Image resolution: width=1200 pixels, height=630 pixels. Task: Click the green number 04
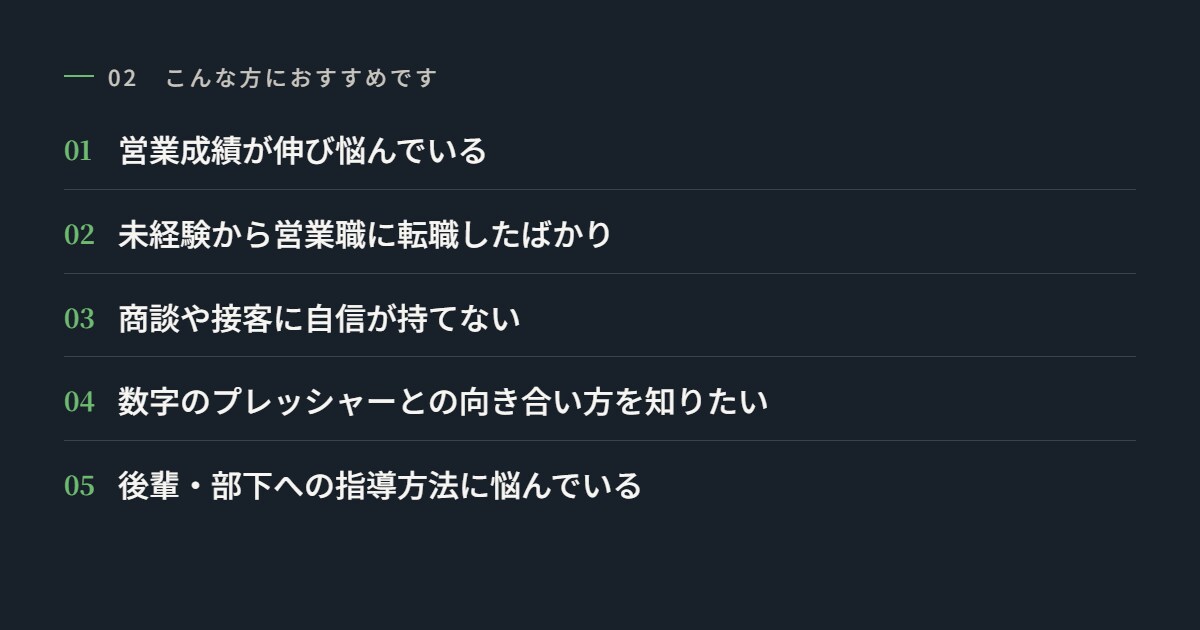coord(79,402)
